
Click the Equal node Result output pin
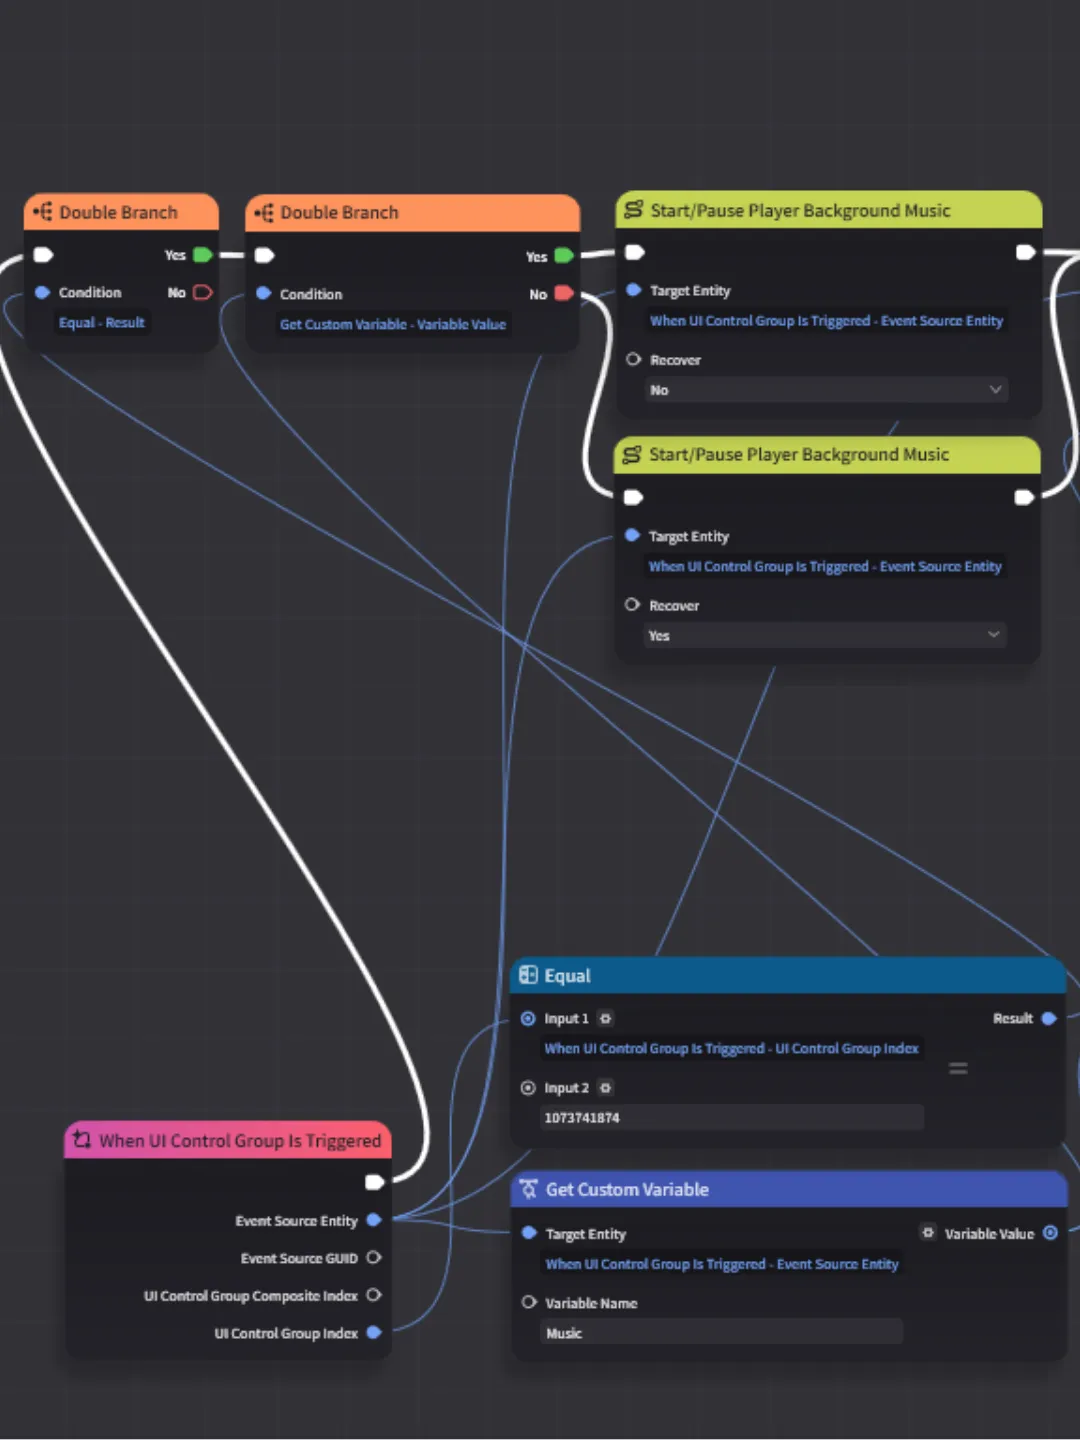[1049, 1018]
